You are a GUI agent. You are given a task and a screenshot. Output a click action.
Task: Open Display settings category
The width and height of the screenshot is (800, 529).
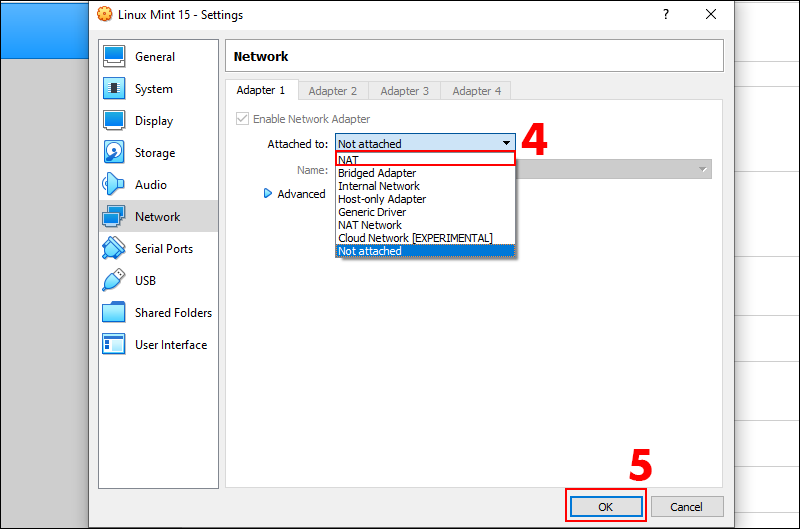click(158, 121)
